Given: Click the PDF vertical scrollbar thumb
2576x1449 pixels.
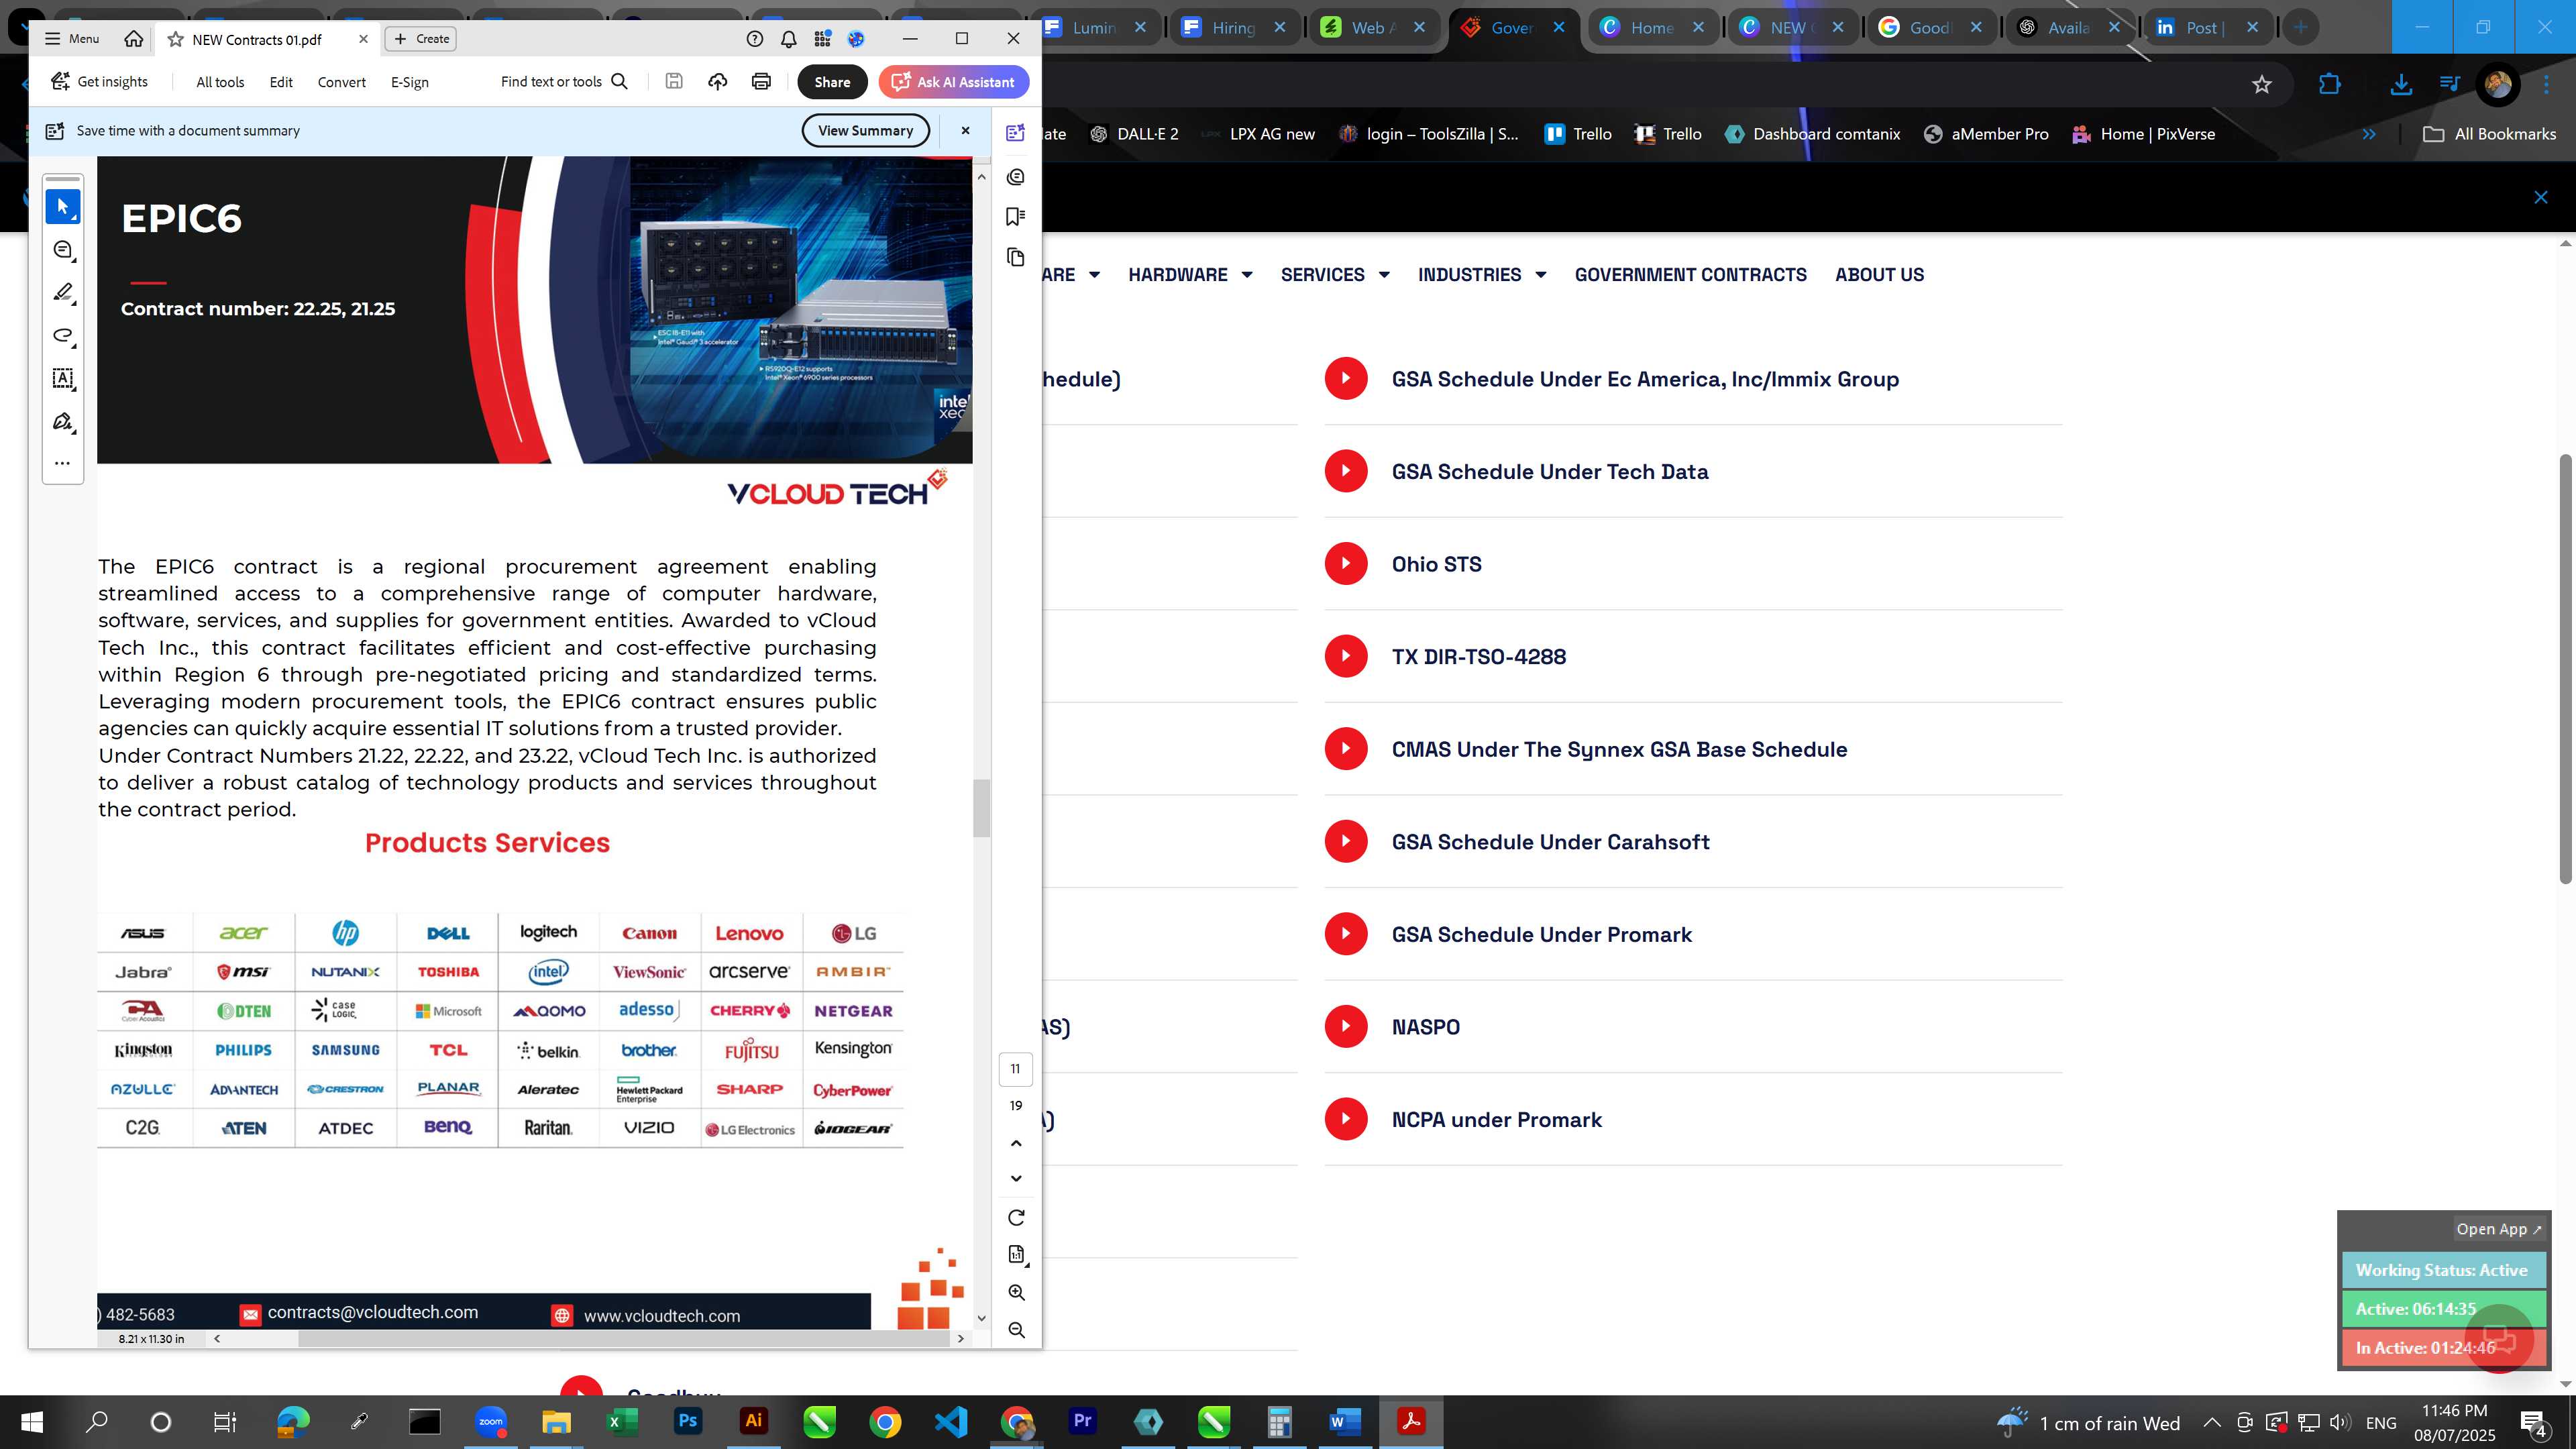Looking at the screenshot, I should (x=981, y=808).
